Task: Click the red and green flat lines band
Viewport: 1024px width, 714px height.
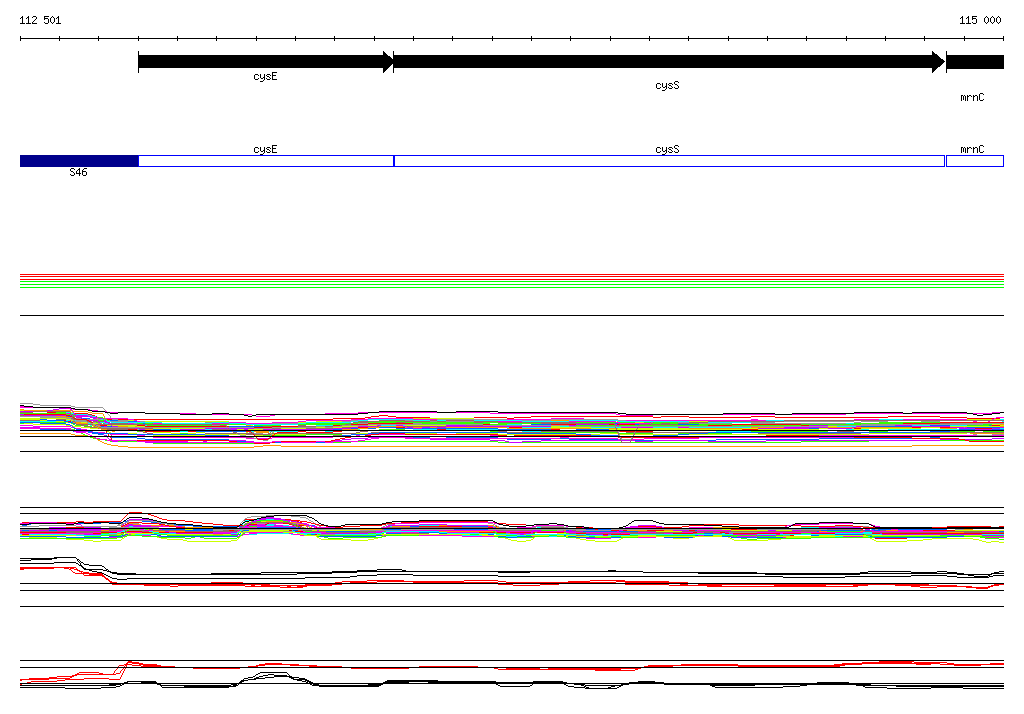Action: point(512,281)
